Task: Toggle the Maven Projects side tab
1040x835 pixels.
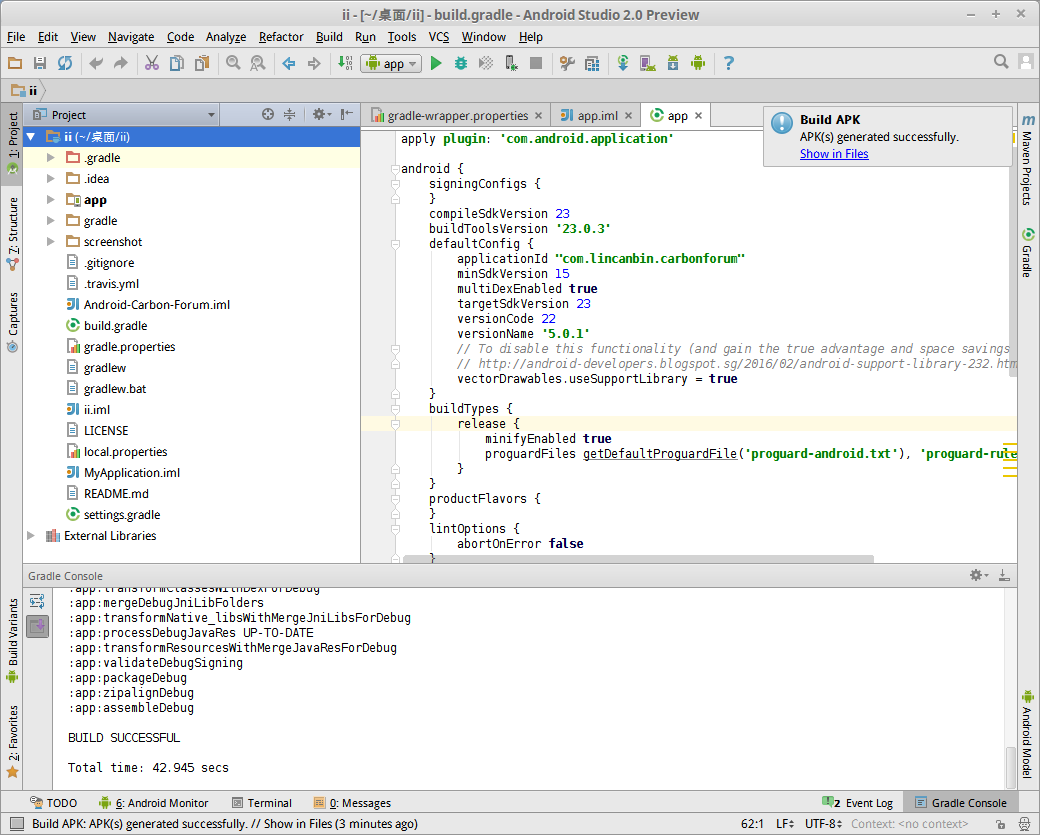Action: 1027,159
